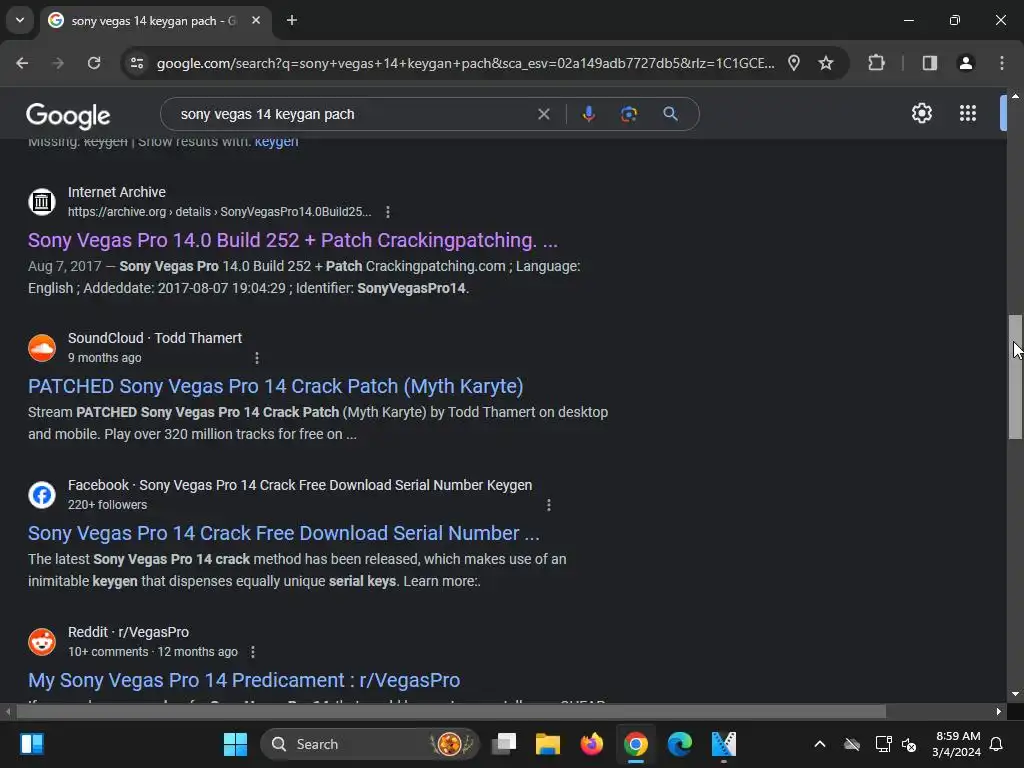This screenshot has height=768, width=1024.
Task: Click the Reddit result favicon
Action: coord(42,641)
